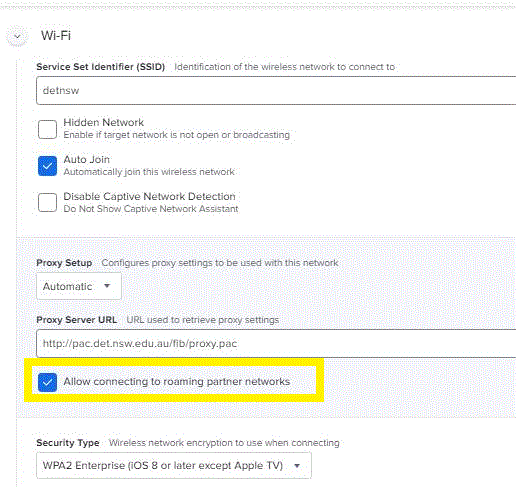The width and height of the screenshot is (516, 487).
Task: Click the Wi-Fi section heading
Action: click(x=56, y=35)
